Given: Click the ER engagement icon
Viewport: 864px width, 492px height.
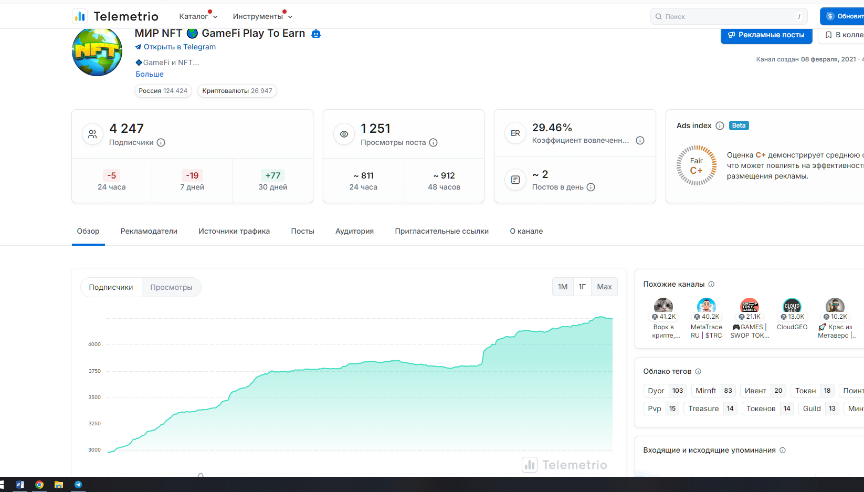Looking at the screenshot, I should 515,133.
